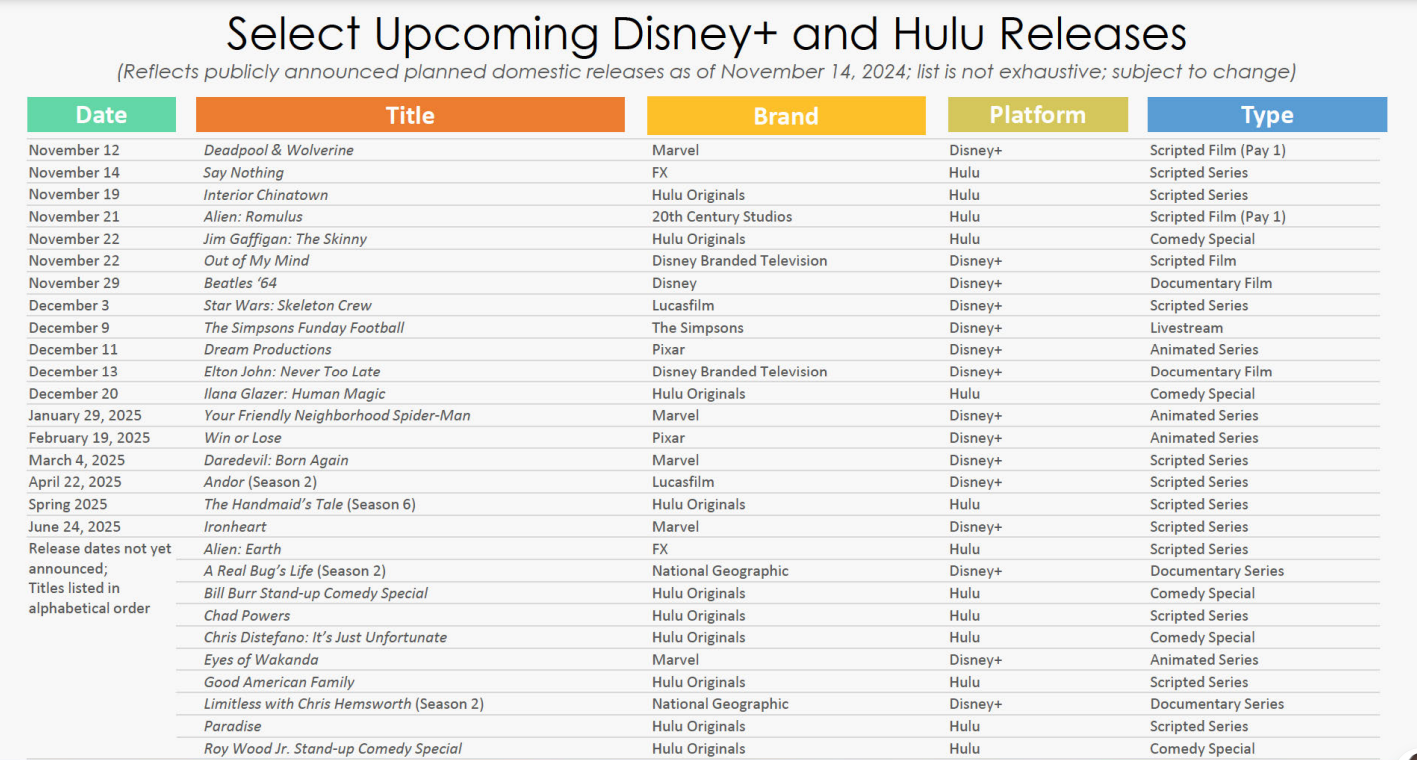The width and height of the screenshot is (1417, 760).
Task: Select 'The Simpsons Funday Football' title
Action: [x=304, y=327]
